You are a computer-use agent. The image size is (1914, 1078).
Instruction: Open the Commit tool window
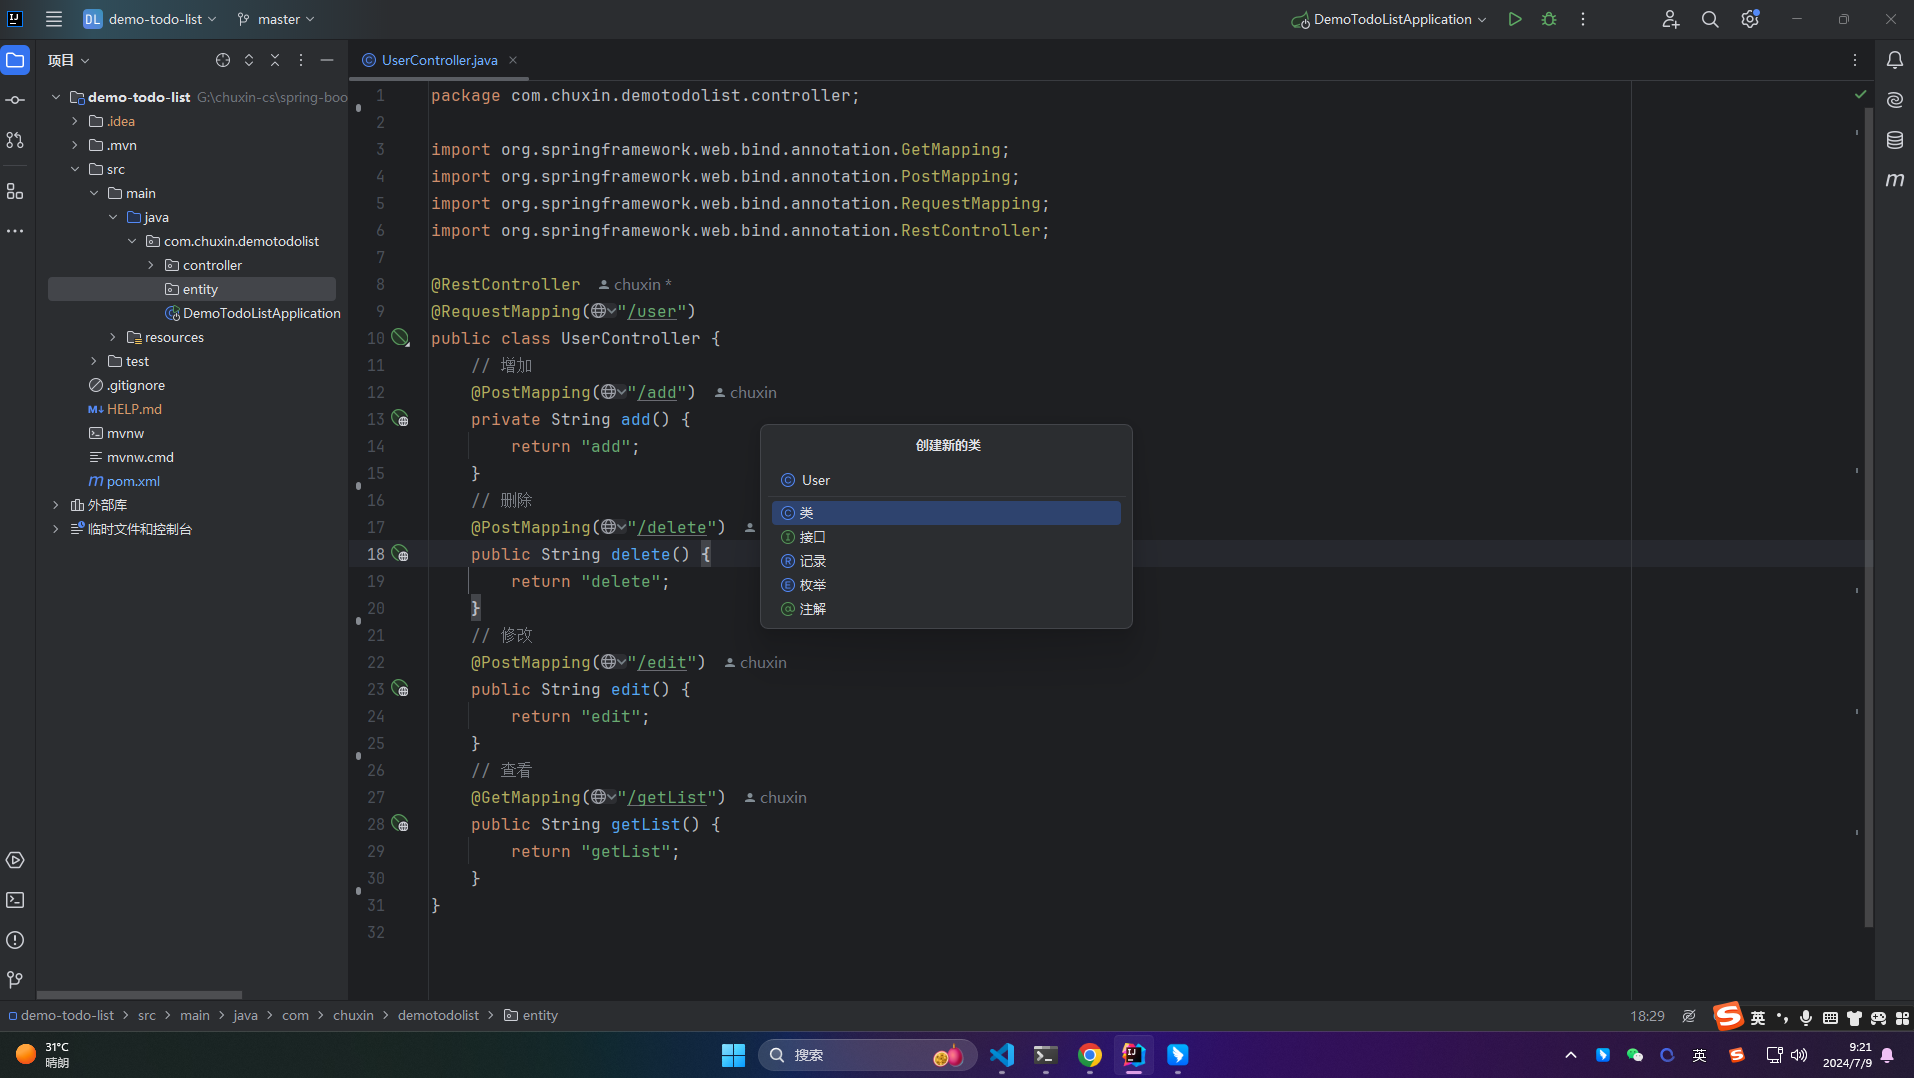coord(15,100)
